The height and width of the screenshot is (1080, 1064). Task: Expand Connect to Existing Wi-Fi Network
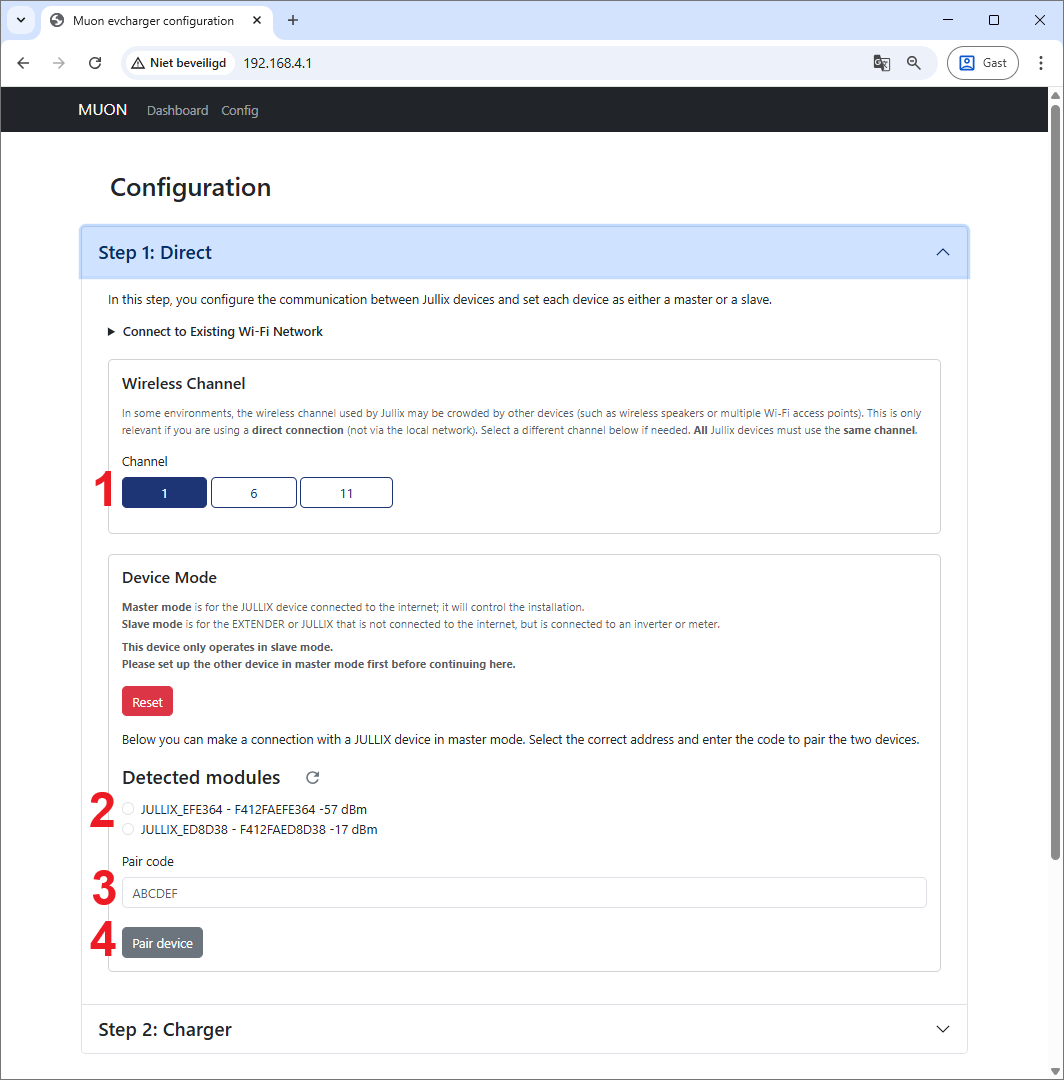(x=222, y=332)
